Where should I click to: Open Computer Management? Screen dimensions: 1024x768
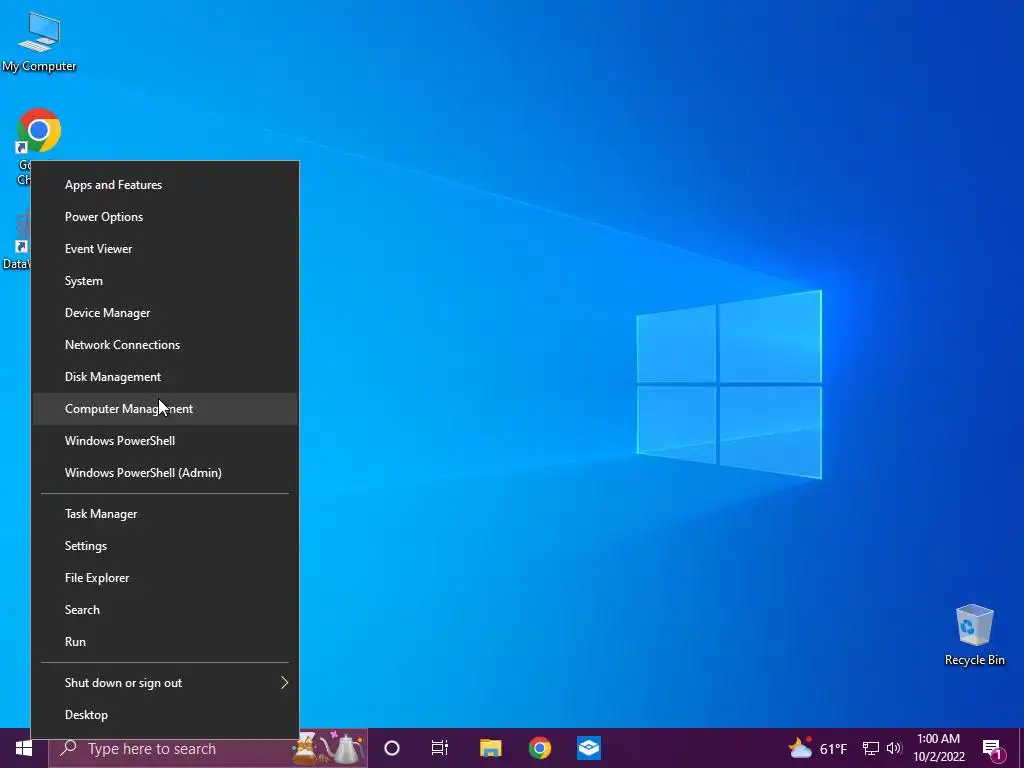pos(165,409)
